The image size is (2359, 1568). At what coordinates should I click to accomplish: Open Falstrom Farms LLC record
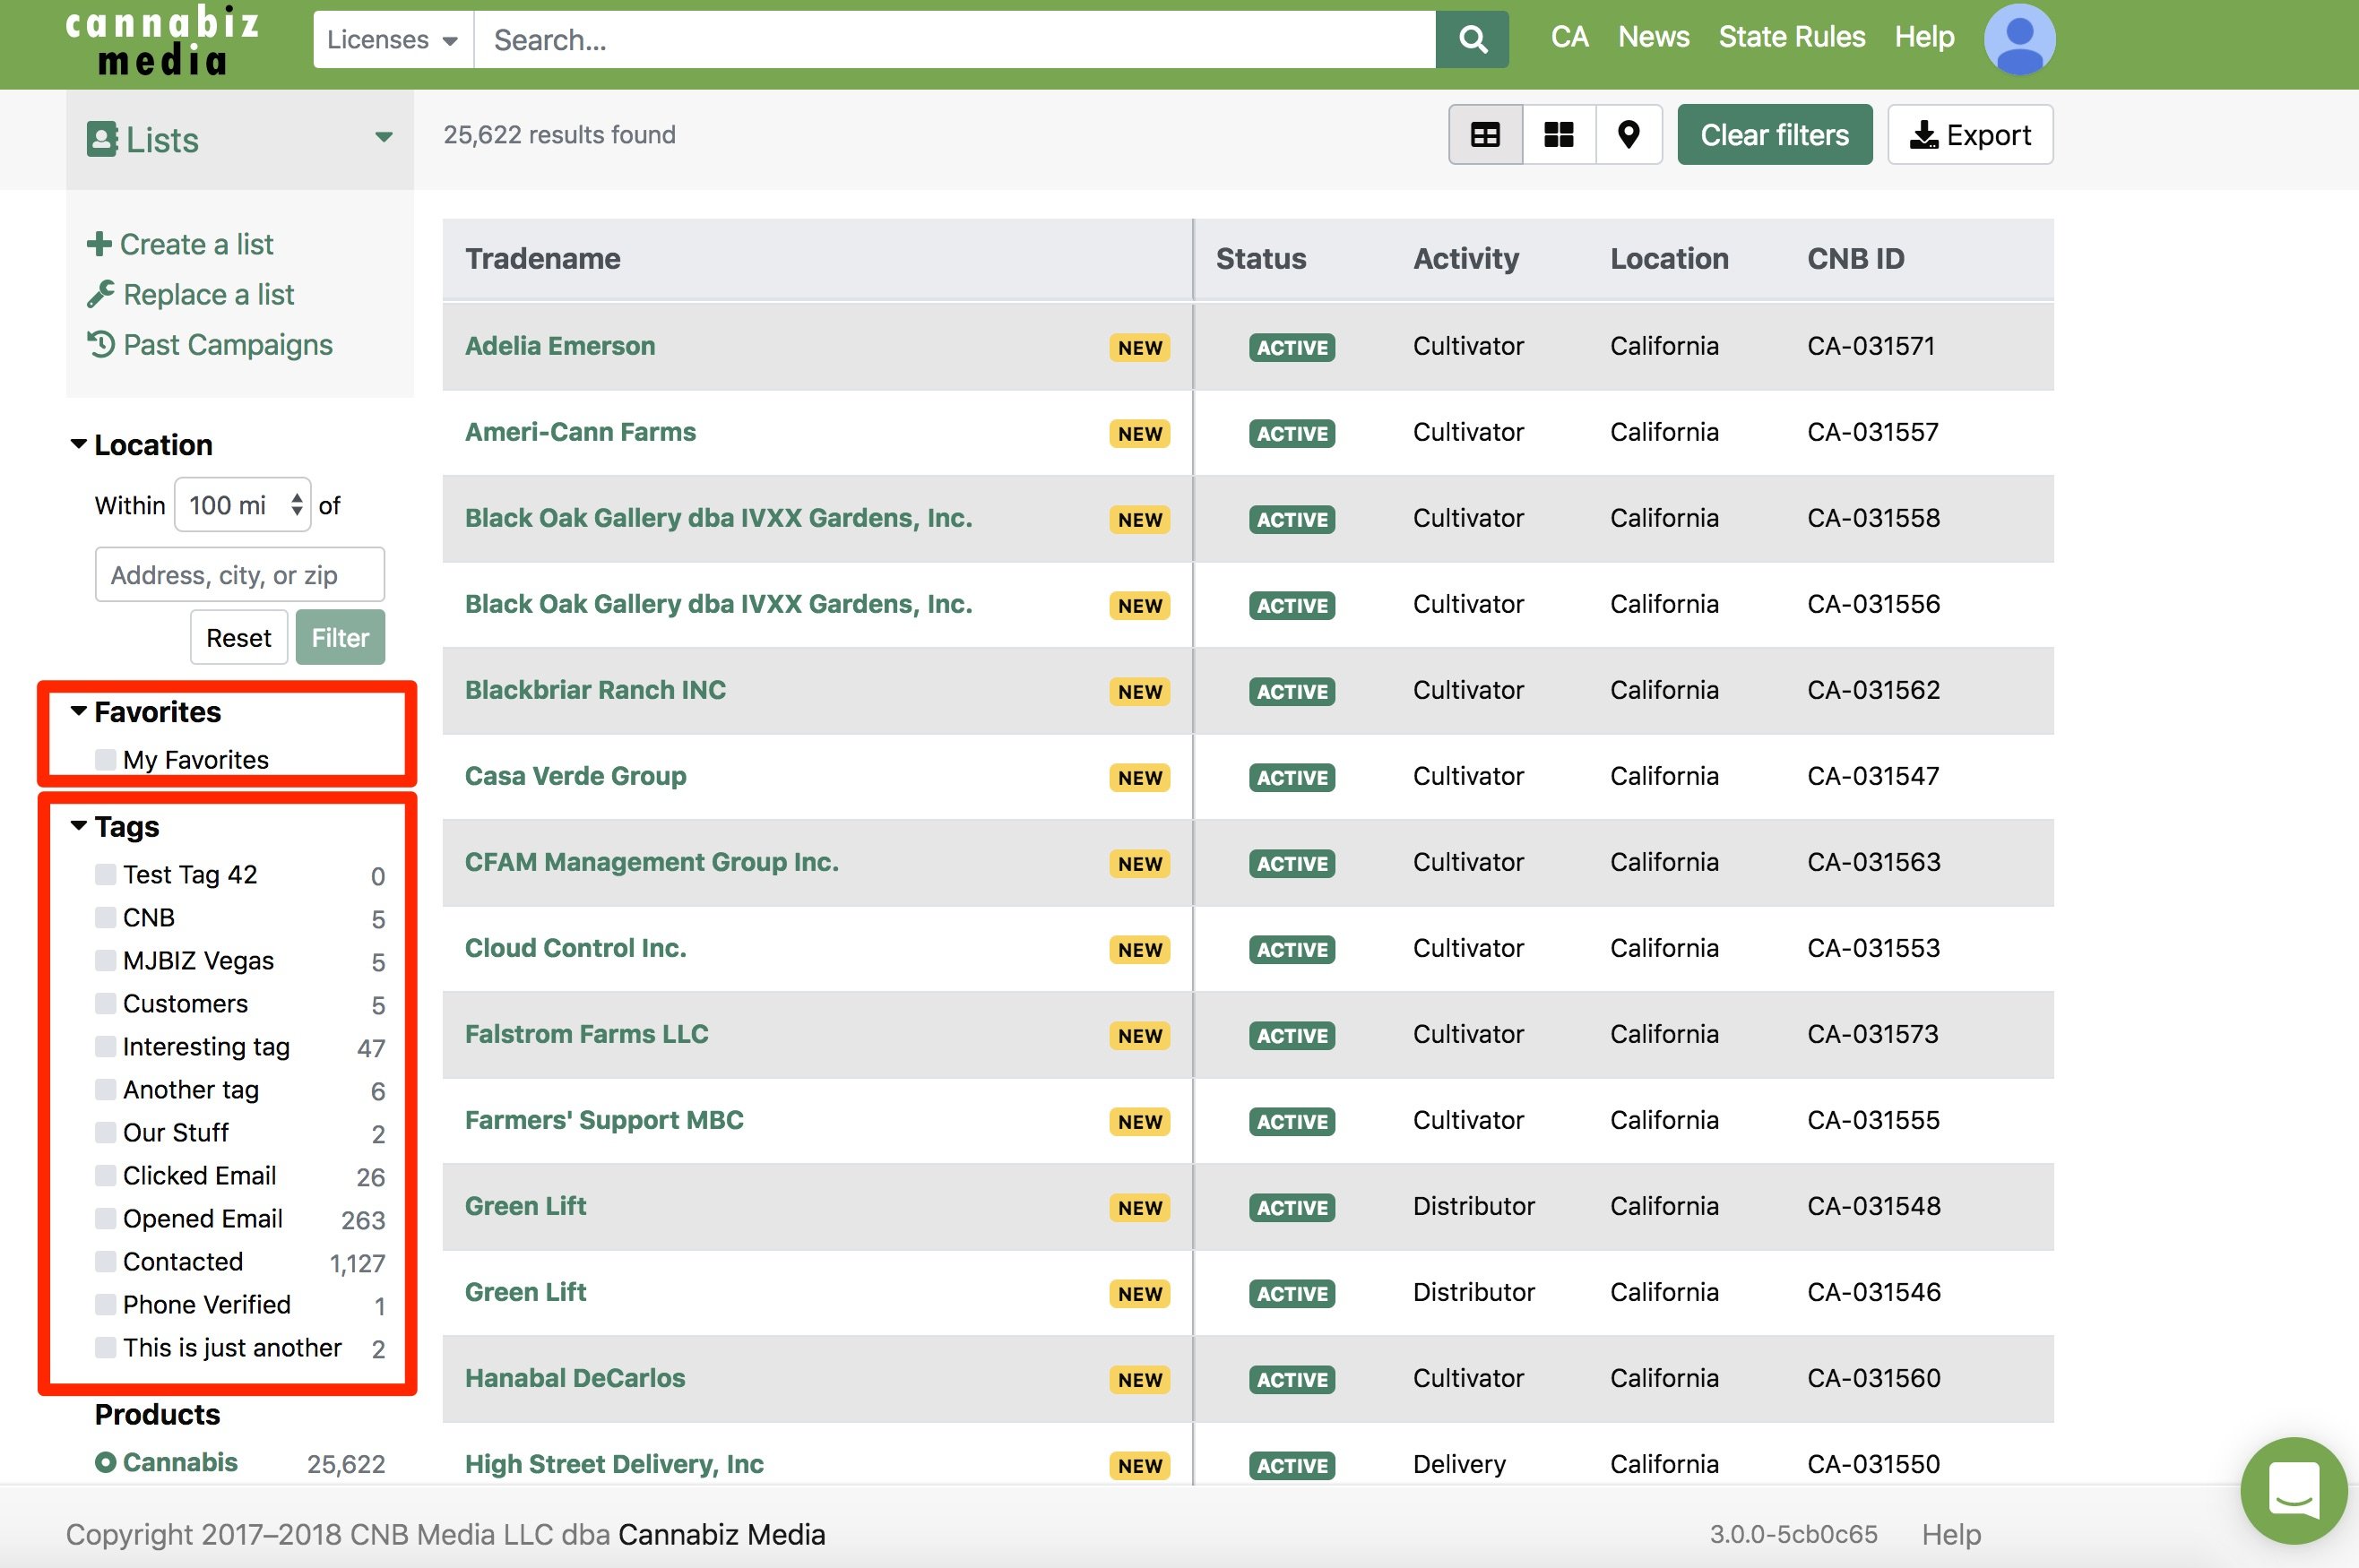click(586, 1034)
